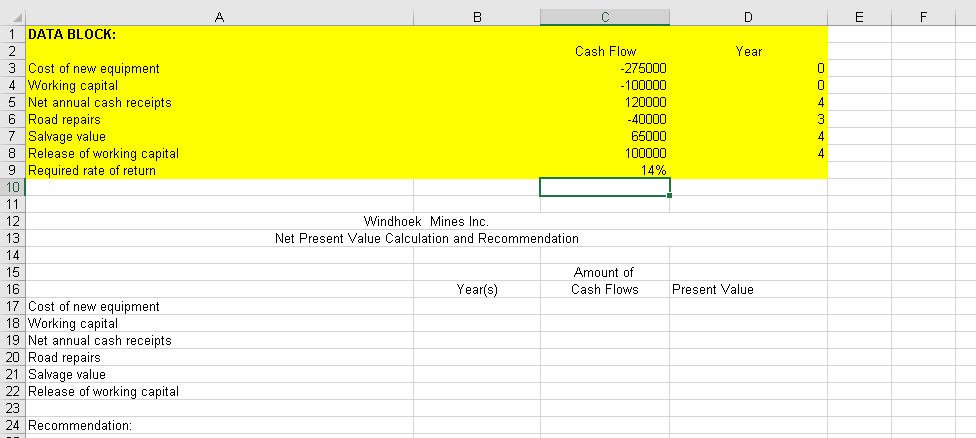The height and width of the screenshot is (438, 976).
Task: Click the empty Year(s) cell for row 17
Action: 477,306
